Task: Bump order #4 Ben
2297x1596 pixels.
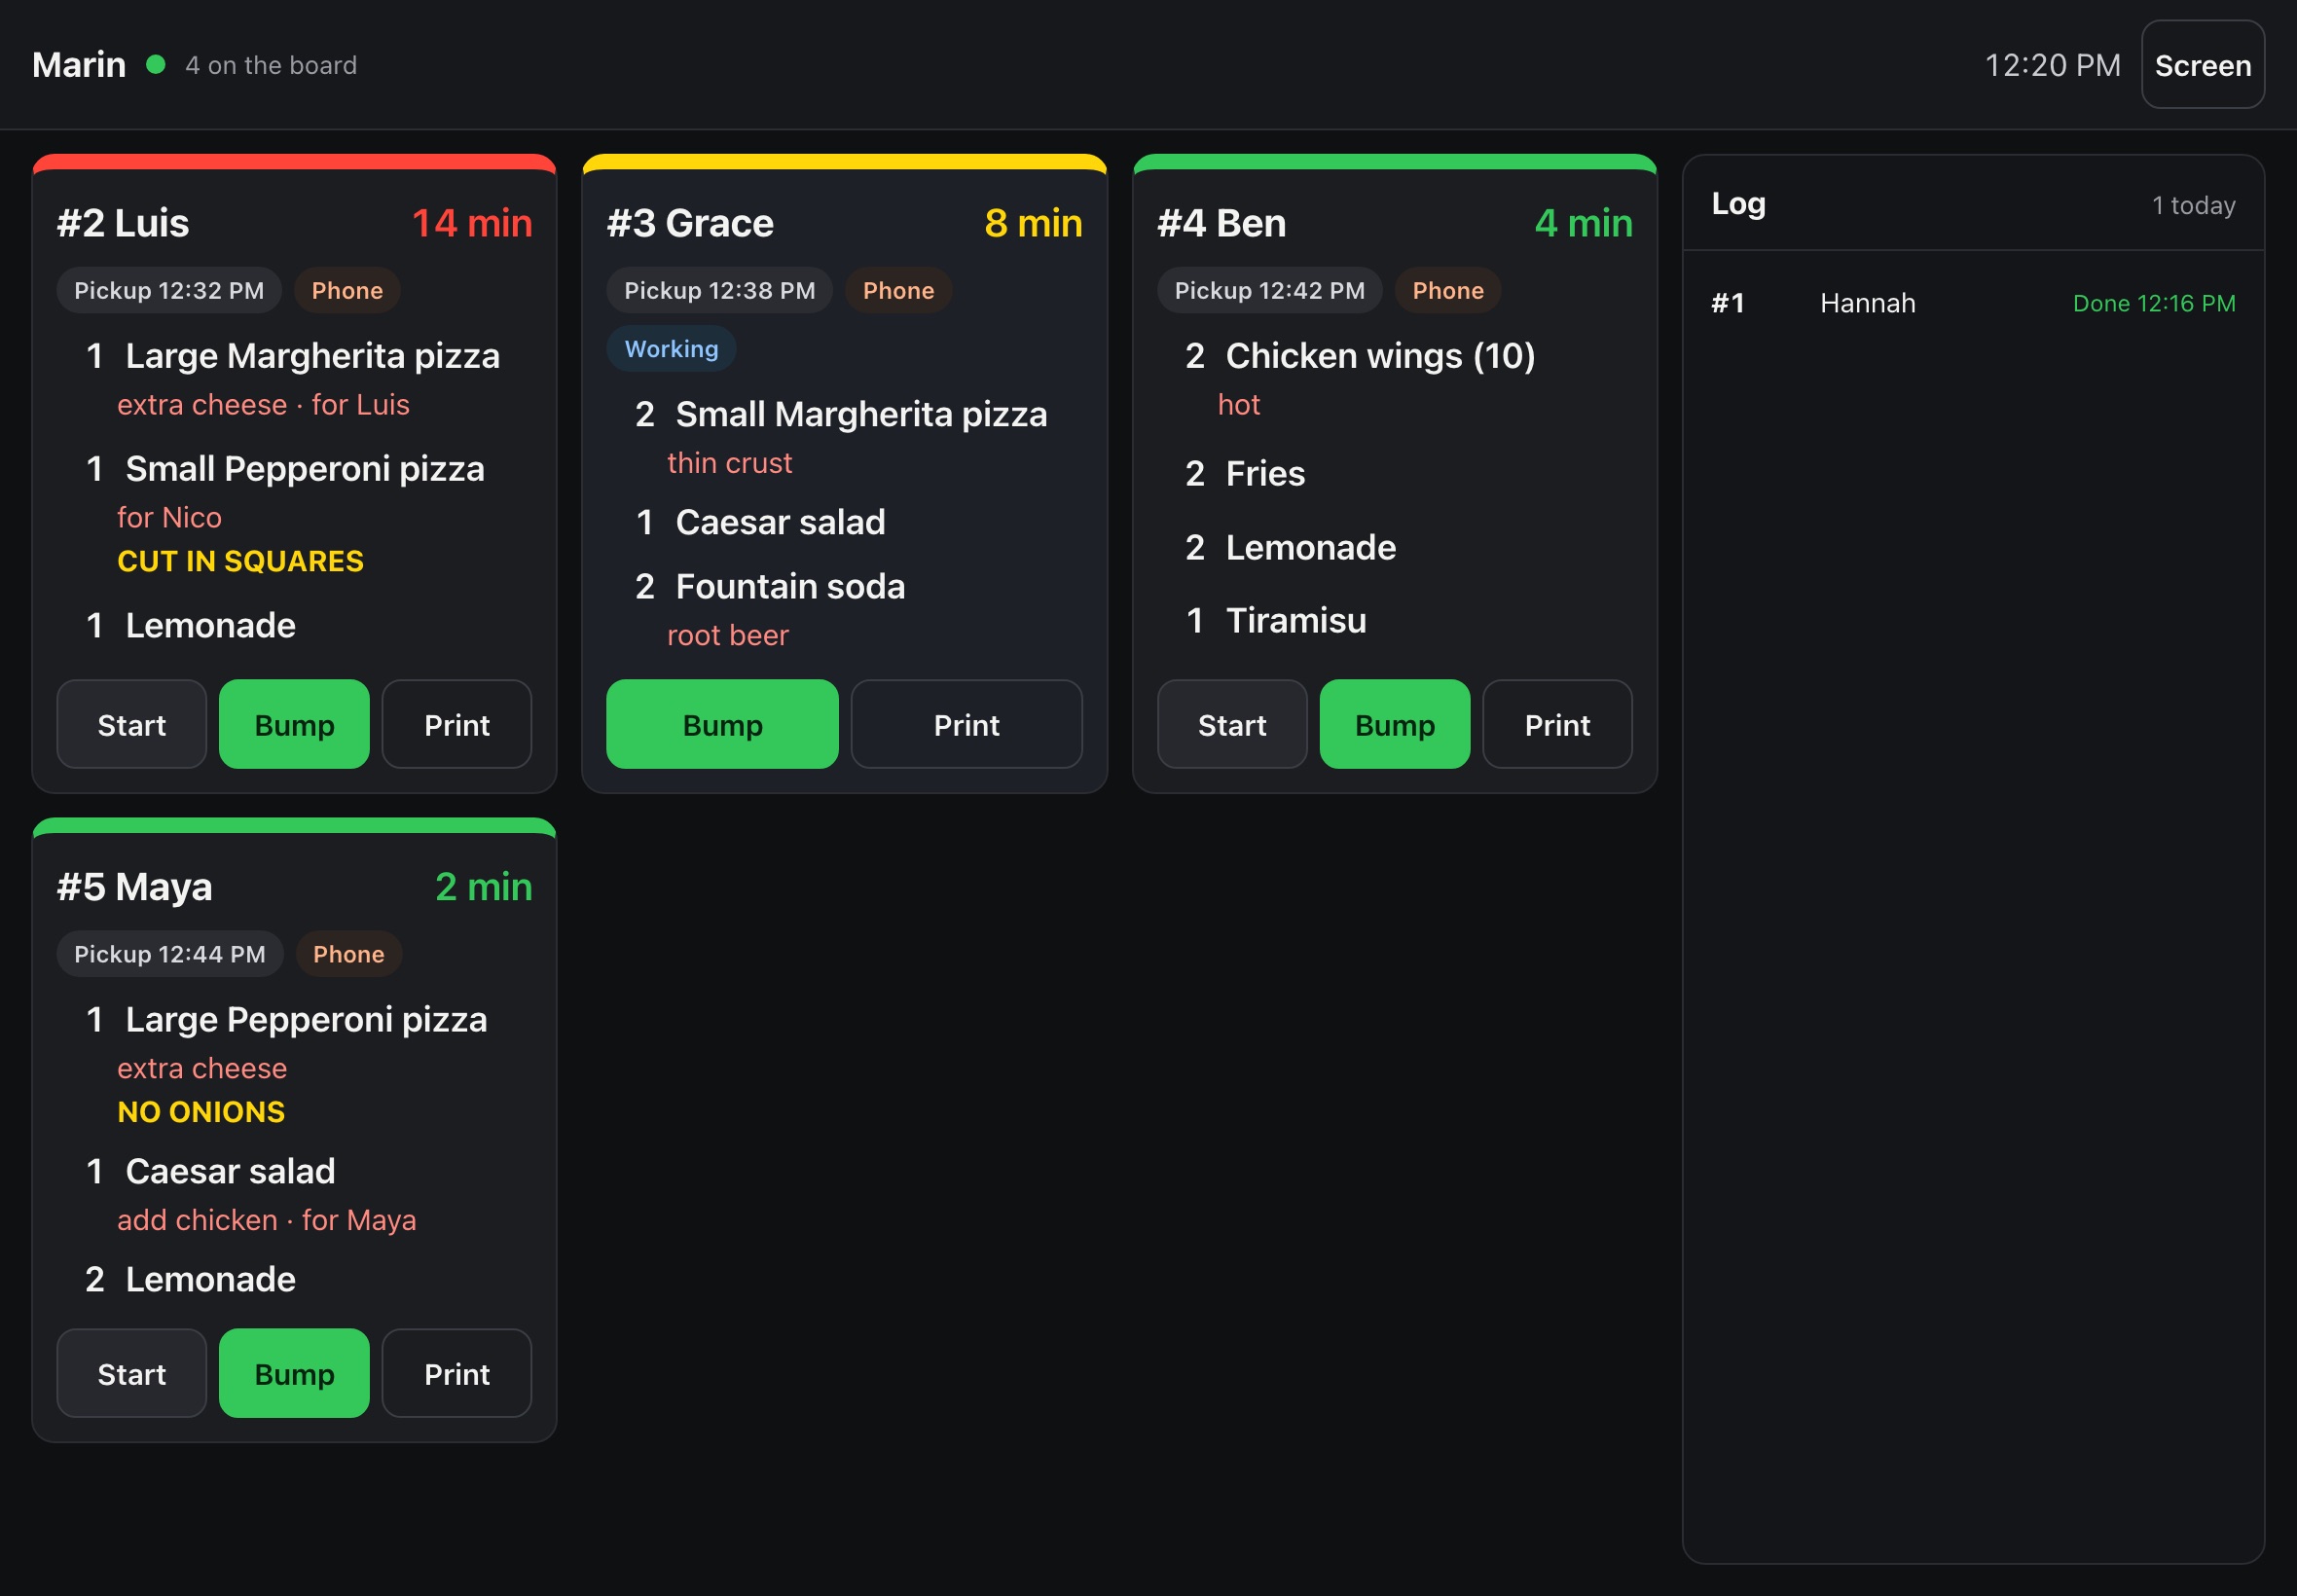Action: (x=1394, y=725)
